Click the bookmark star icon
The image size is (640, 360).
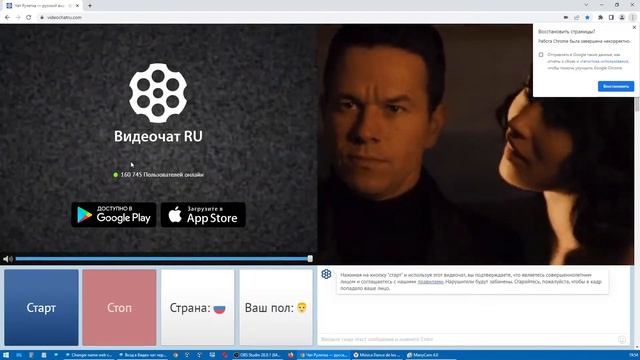click(x=587, y=18)
